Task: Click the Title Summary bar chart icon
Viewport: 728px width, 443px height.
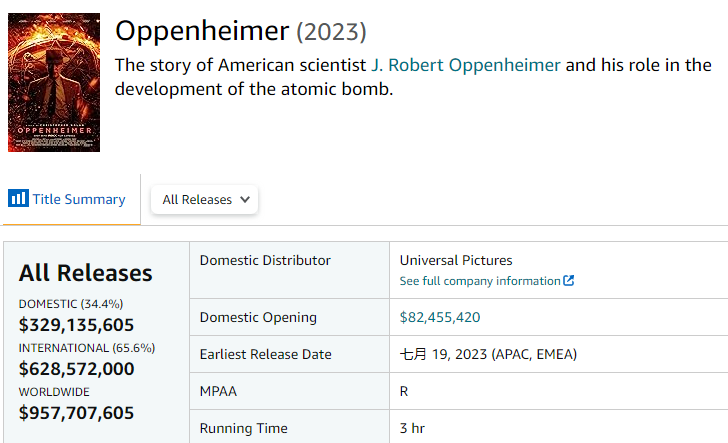Action: [18, 198]
